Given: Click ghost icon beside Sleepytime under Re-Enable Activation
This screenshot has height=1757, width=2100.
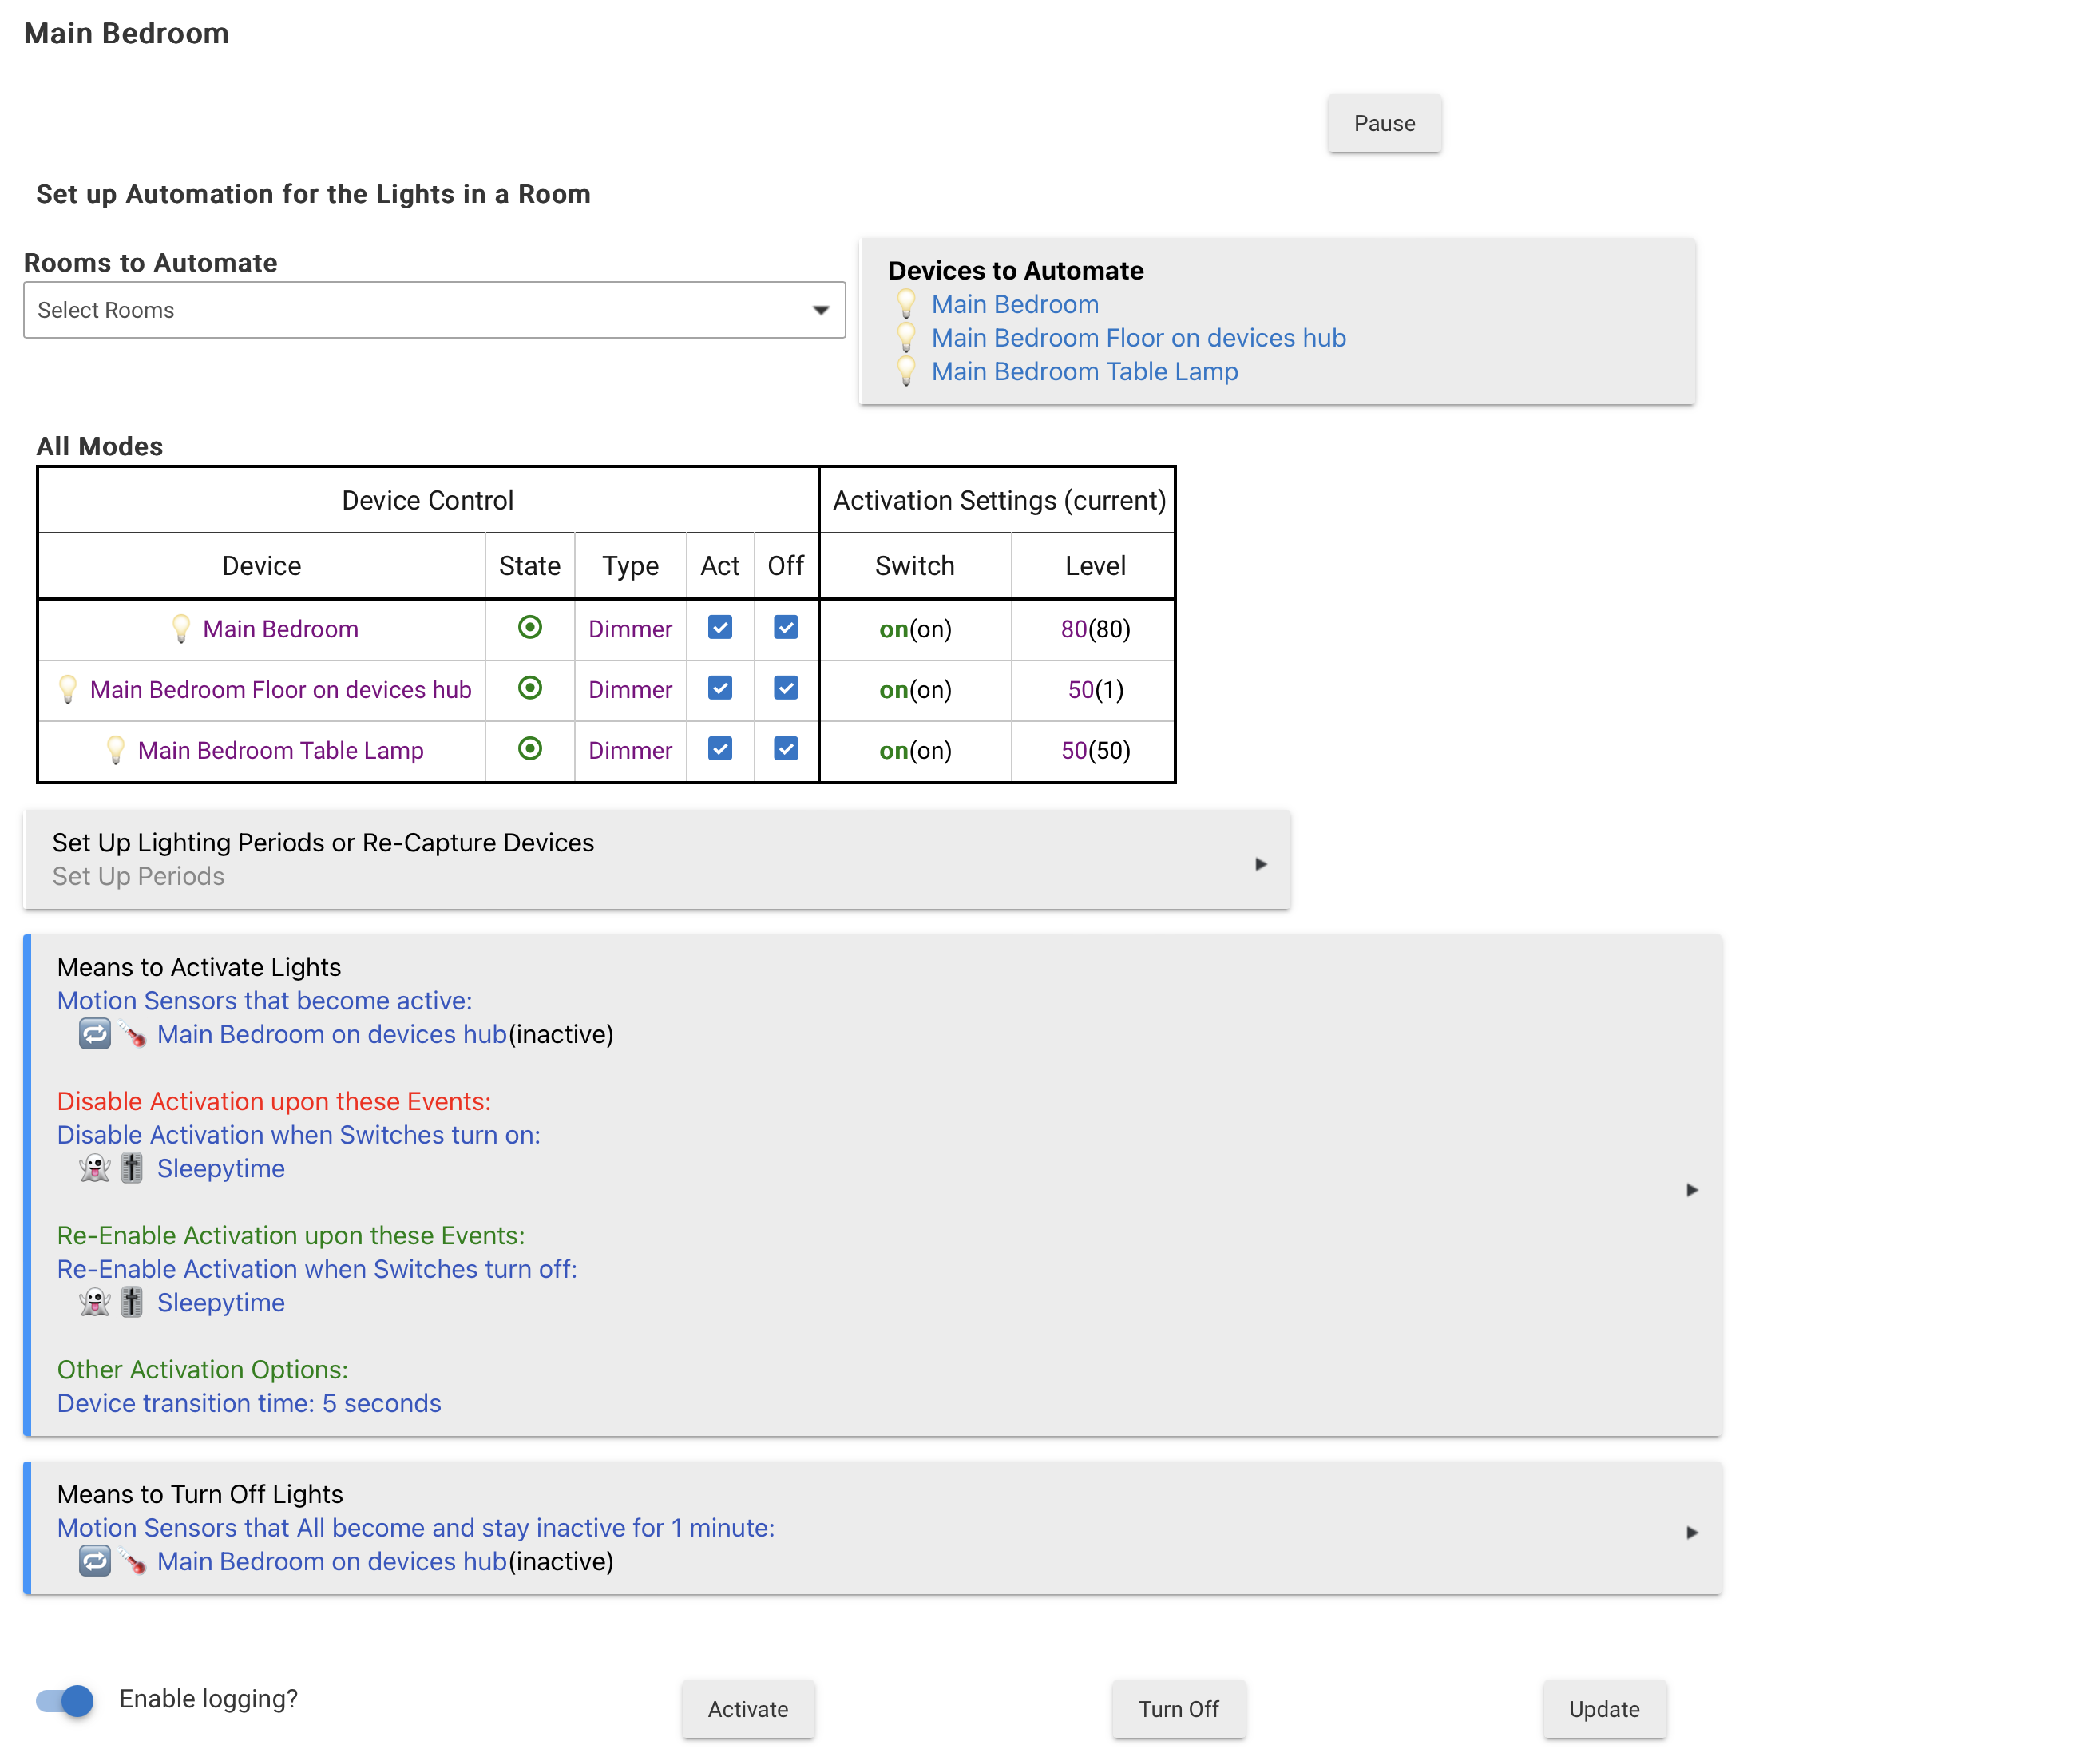Looking at the screenshot, I should coord(95,1302).
